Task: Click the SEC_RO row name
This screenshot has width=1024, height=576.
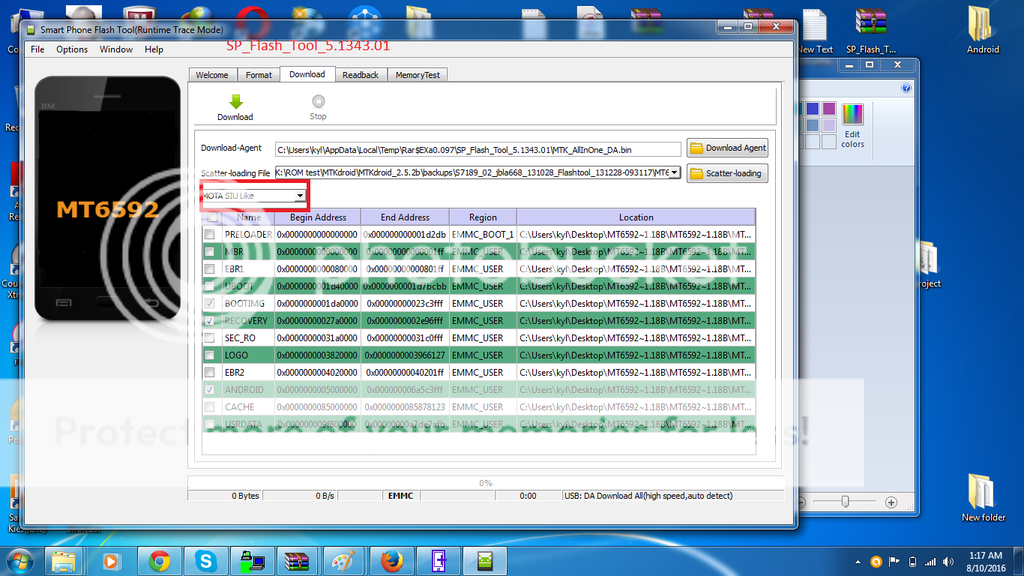Action: [x=240, y=338]
